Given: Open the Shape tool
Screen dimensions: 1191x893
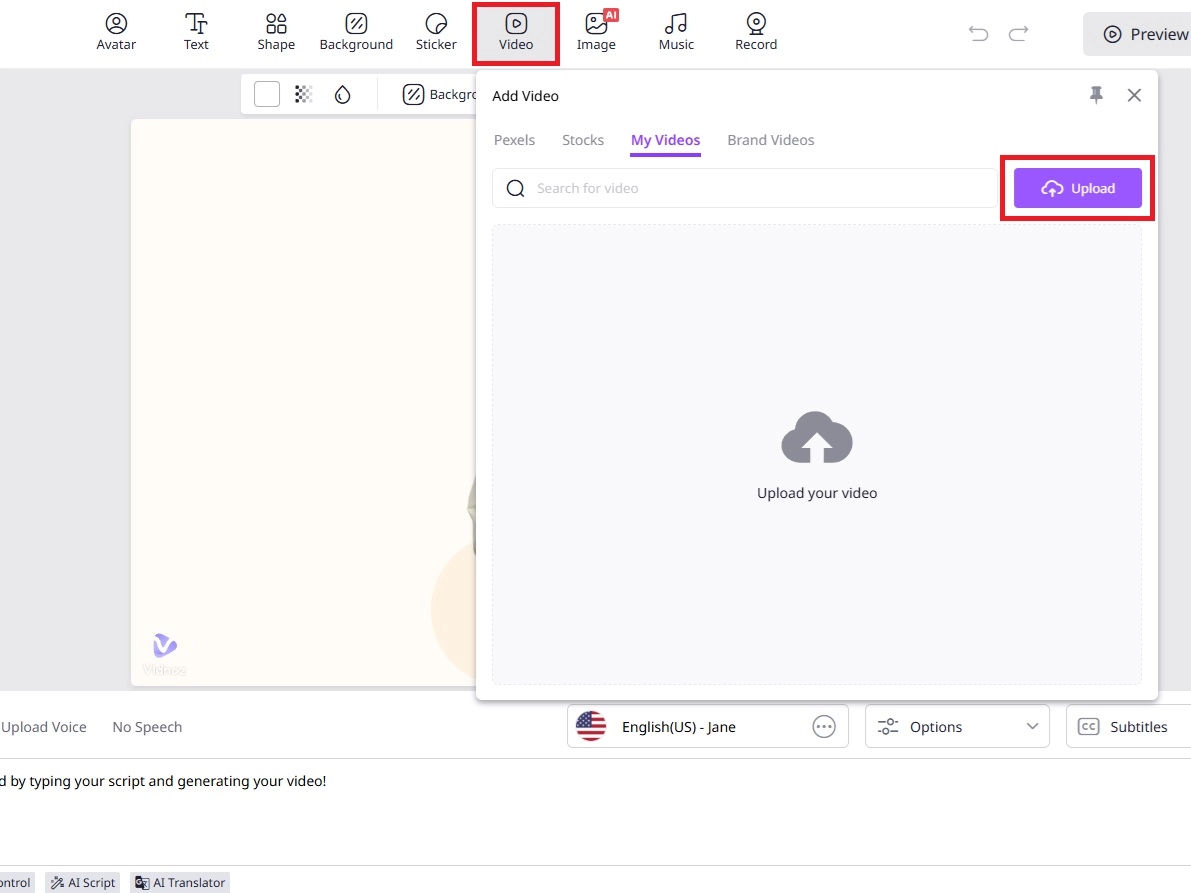Looking at the screenshot, I should [x=276, y=32].
